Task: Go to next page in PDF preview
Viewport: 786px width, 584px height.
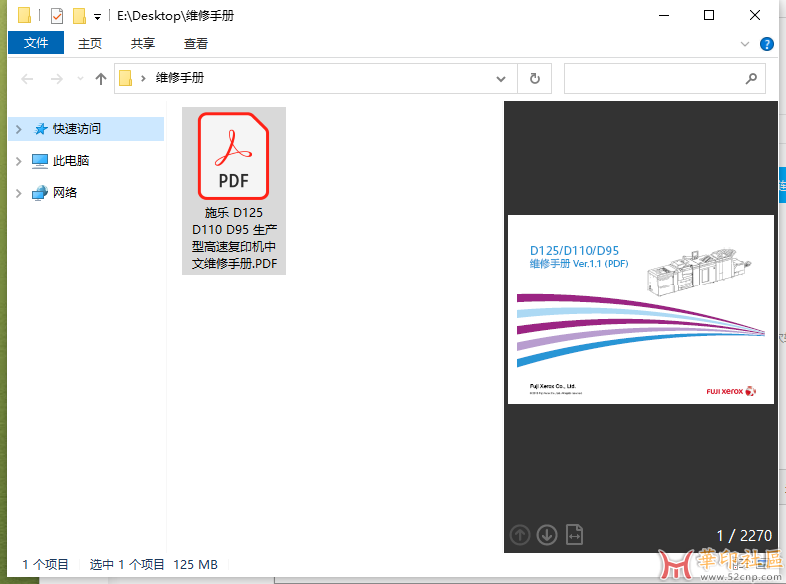Action: [547, 535]
